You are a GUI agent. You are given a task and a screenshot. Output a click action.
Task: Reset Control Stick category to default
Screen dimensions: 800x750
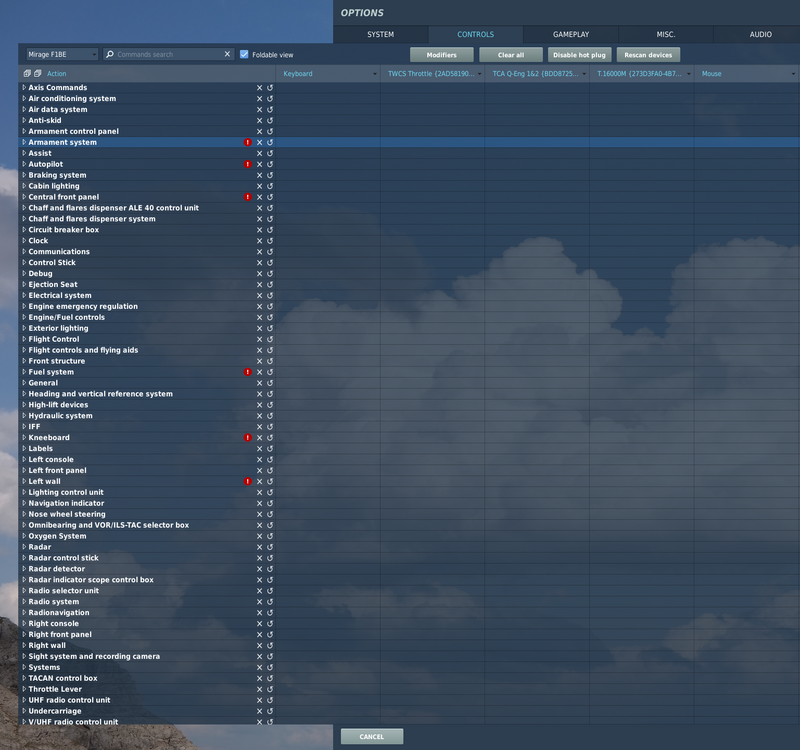(270, 263)
